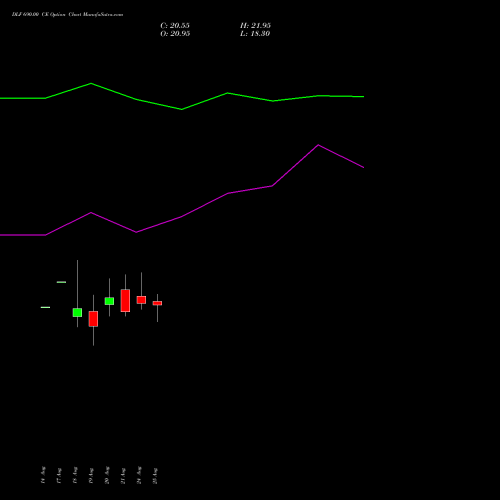Select the close value C: 20.55
This screenshot has width=500, height=500.
175,26
